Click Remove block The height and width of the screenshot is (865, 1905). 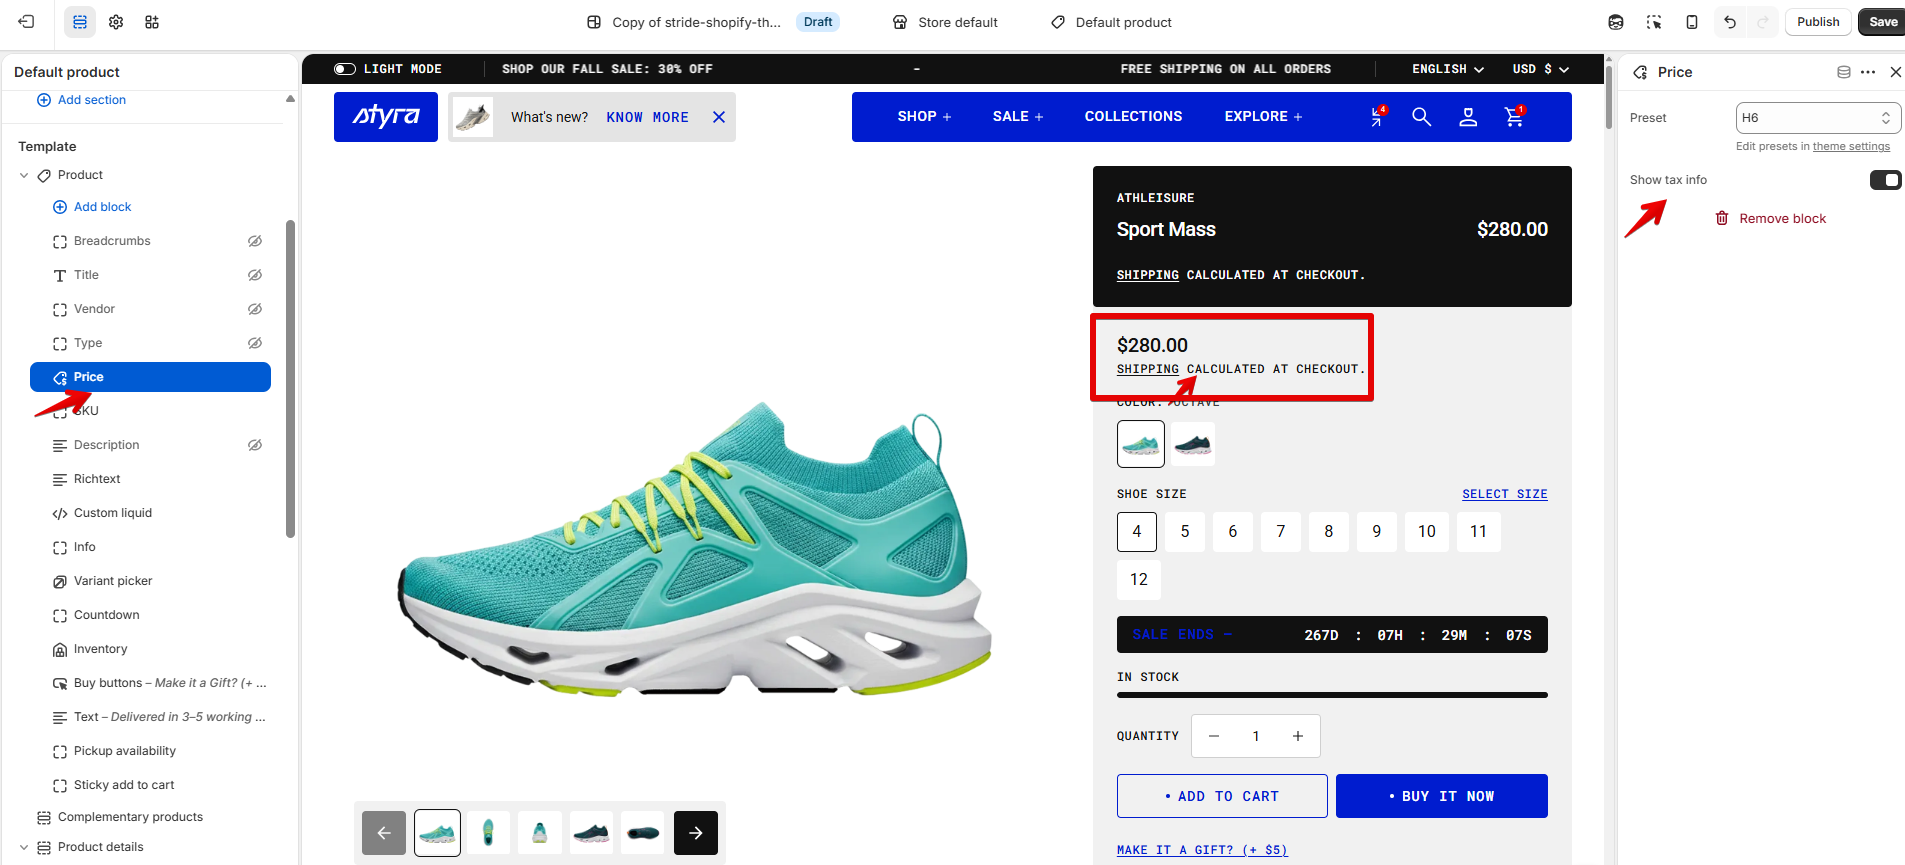[x=1771, y=219]
